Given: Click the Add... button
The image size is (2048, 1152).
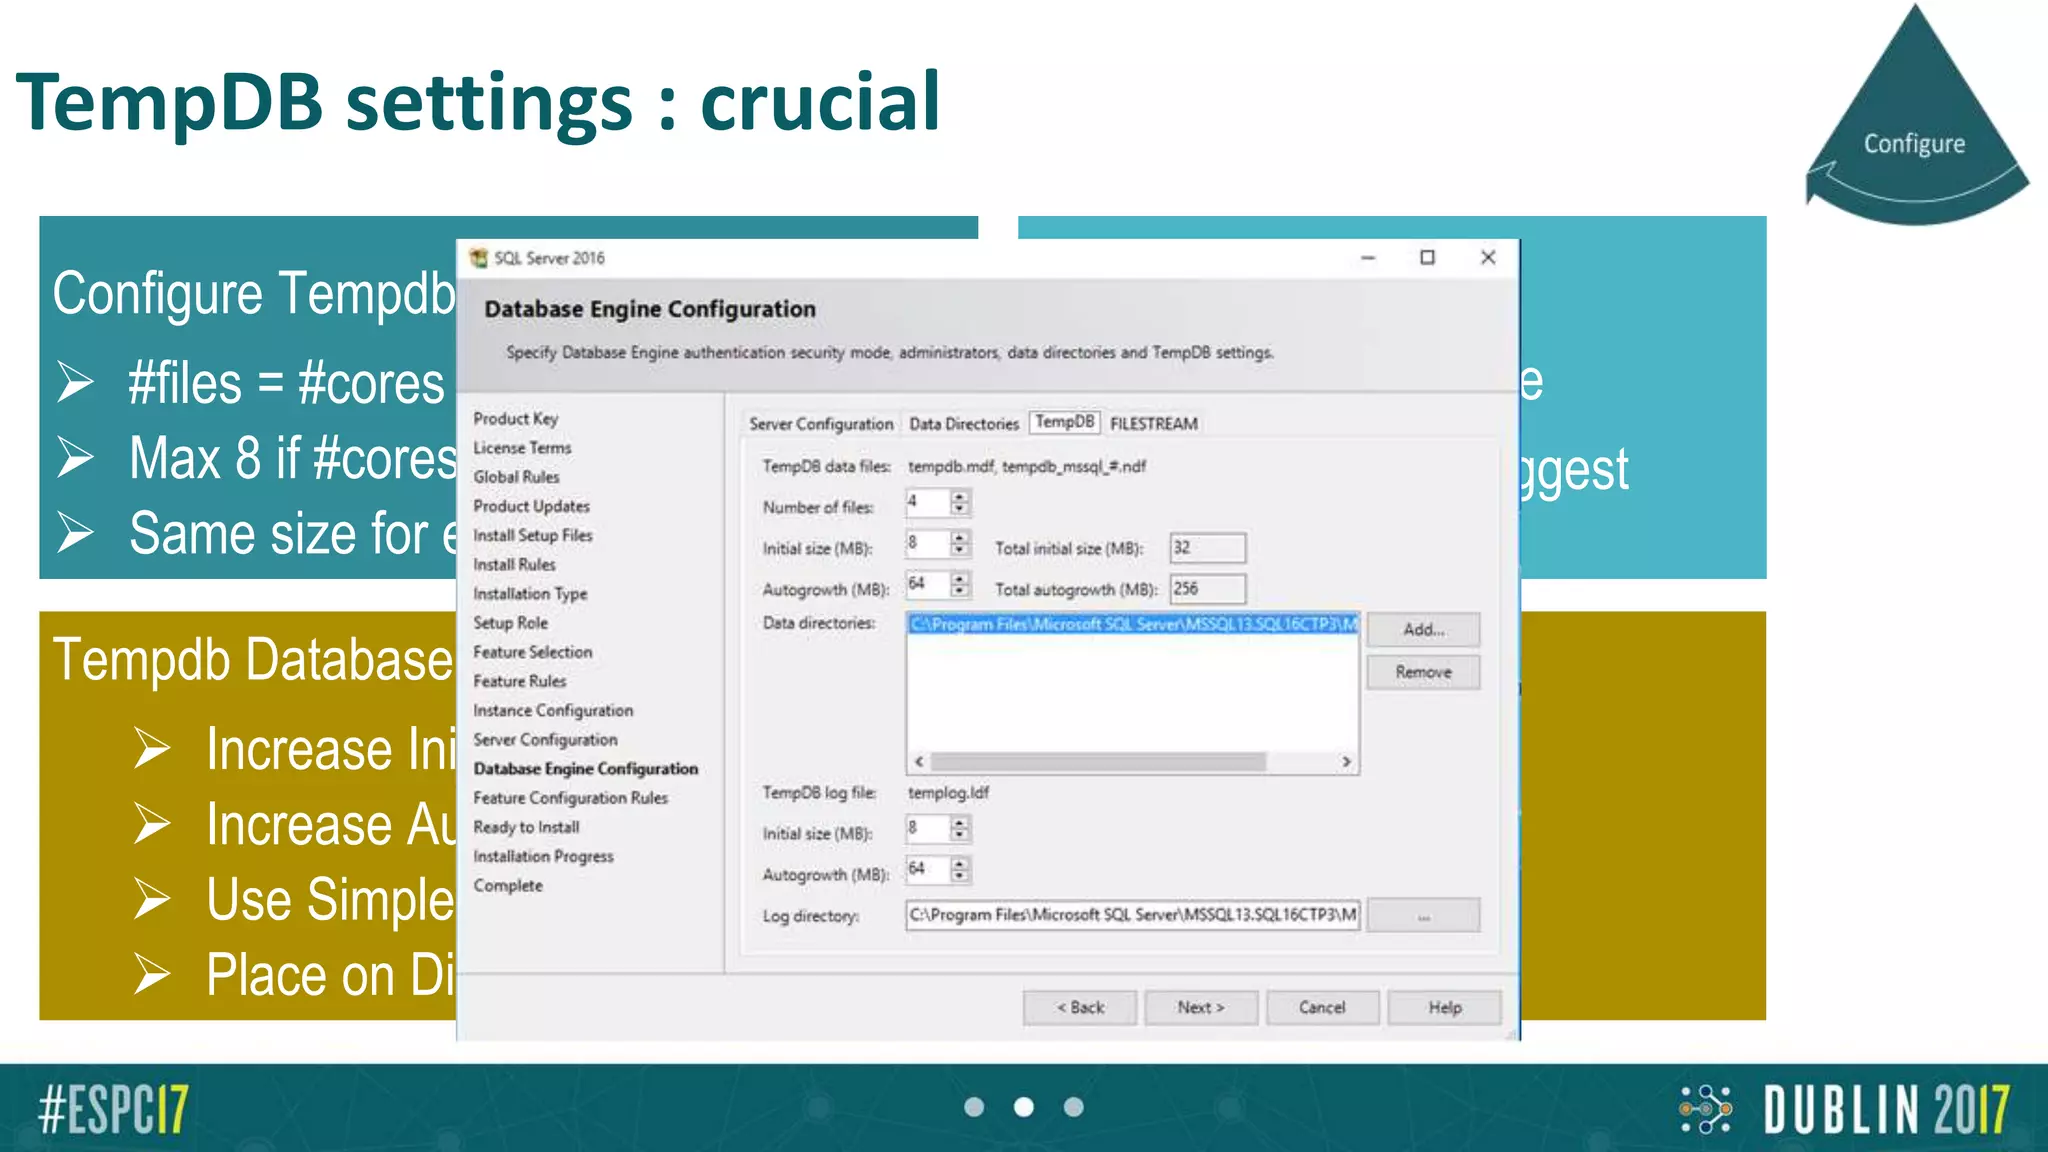Looking at the screenshot, I should pos(1423,630).
